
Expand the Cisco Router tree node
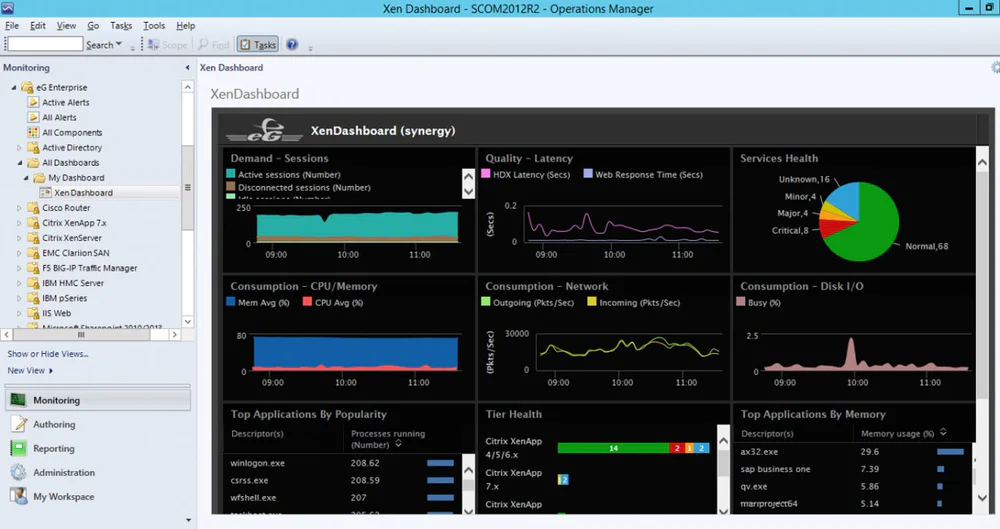19,208
